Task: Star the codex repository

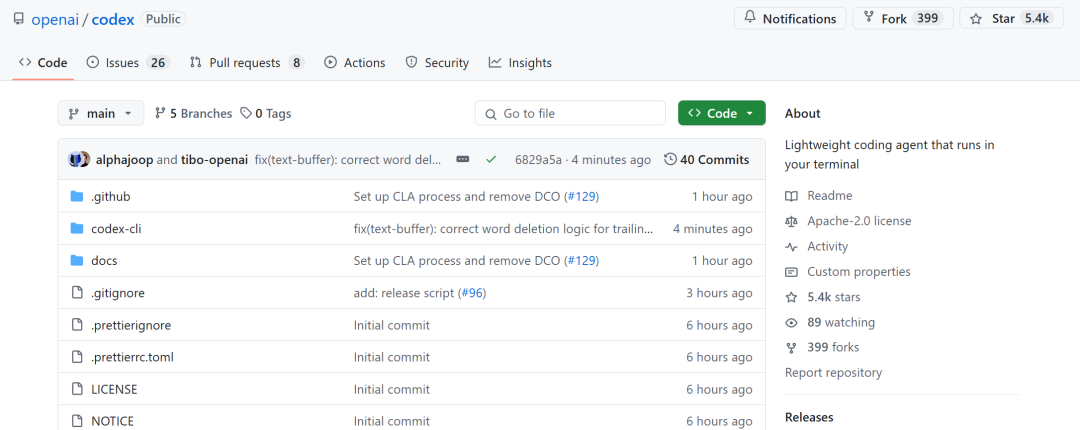Action: coord(1004,19)
